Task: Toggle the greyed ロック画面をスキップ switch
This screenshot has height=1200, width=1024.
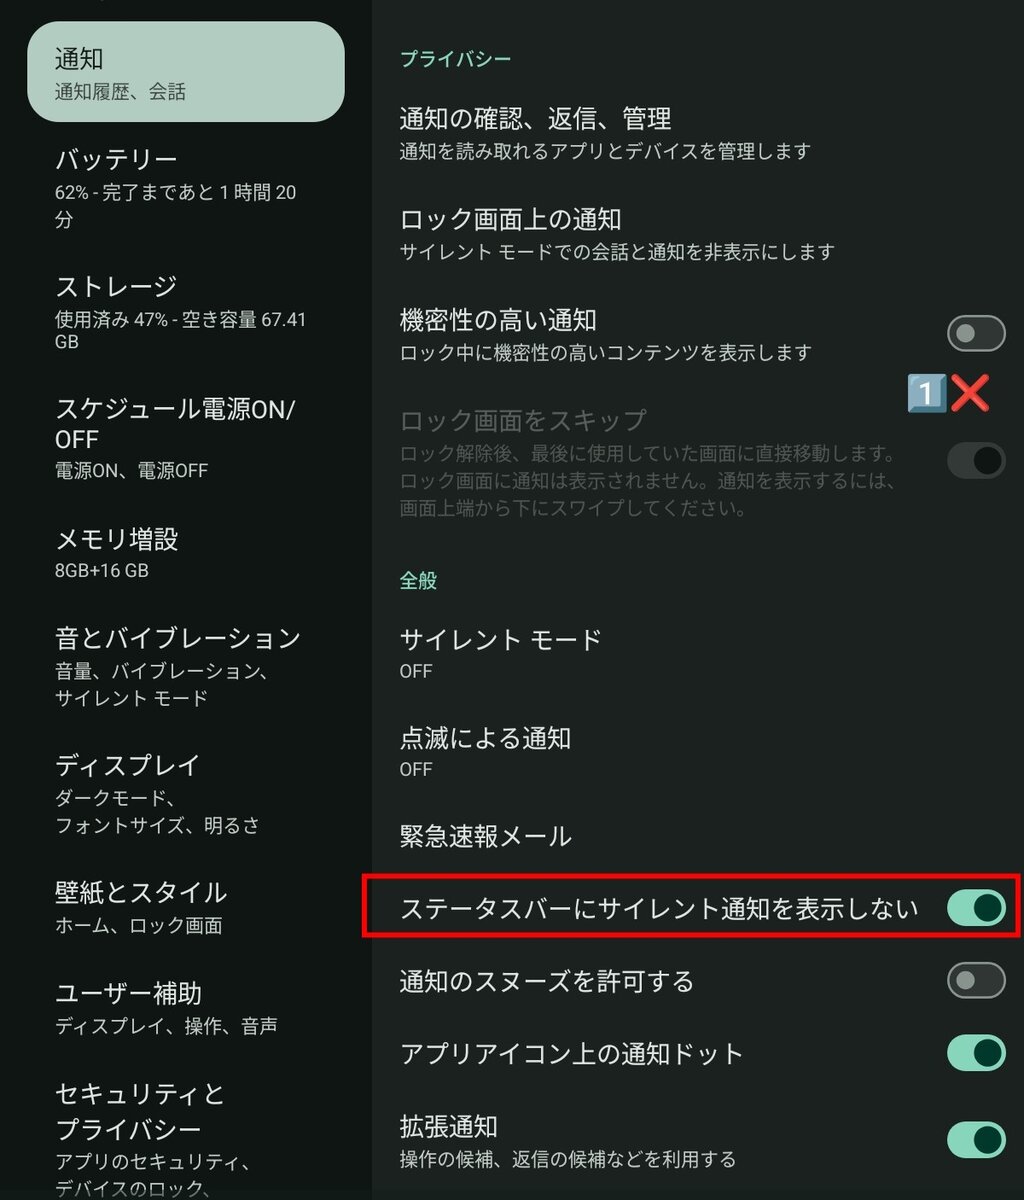Action: 976,460
